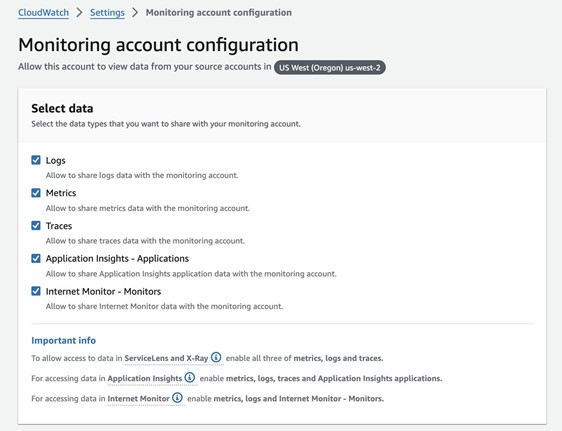This screenshot has height=431, width=562.
Task: Uncheck the Logs checkbox
Action: pos(36,160)
